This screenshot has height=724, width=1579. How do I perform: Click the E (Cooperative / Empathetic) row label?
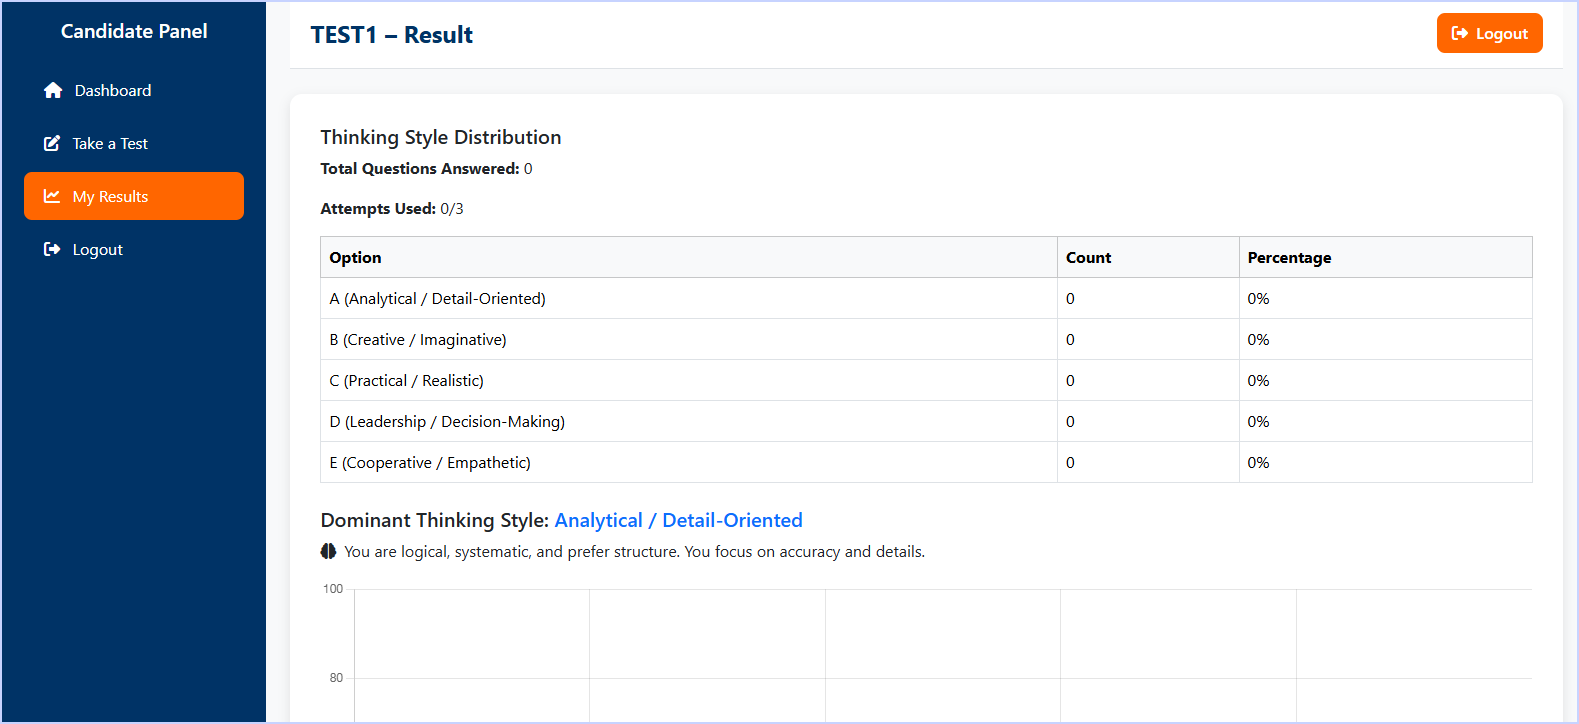[x=430, y=463]
